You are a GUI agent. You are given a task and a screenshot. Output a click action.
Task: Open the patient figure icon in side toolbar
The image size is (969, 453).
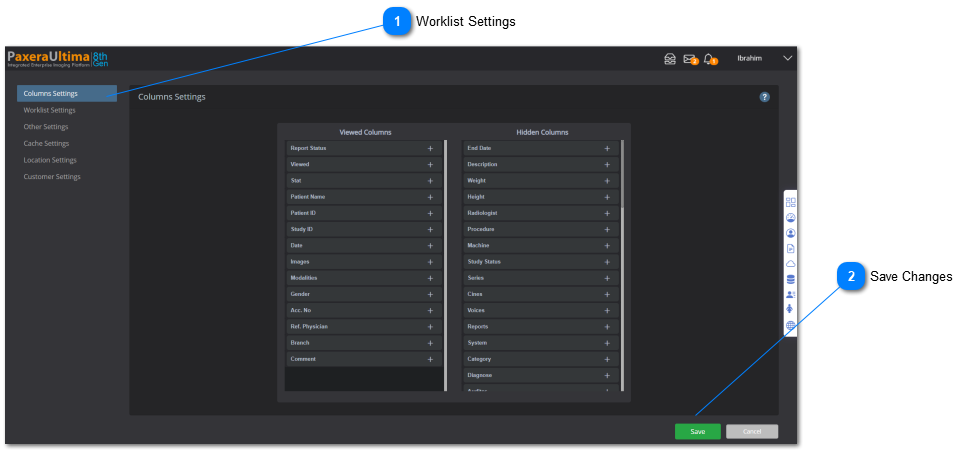790,309
